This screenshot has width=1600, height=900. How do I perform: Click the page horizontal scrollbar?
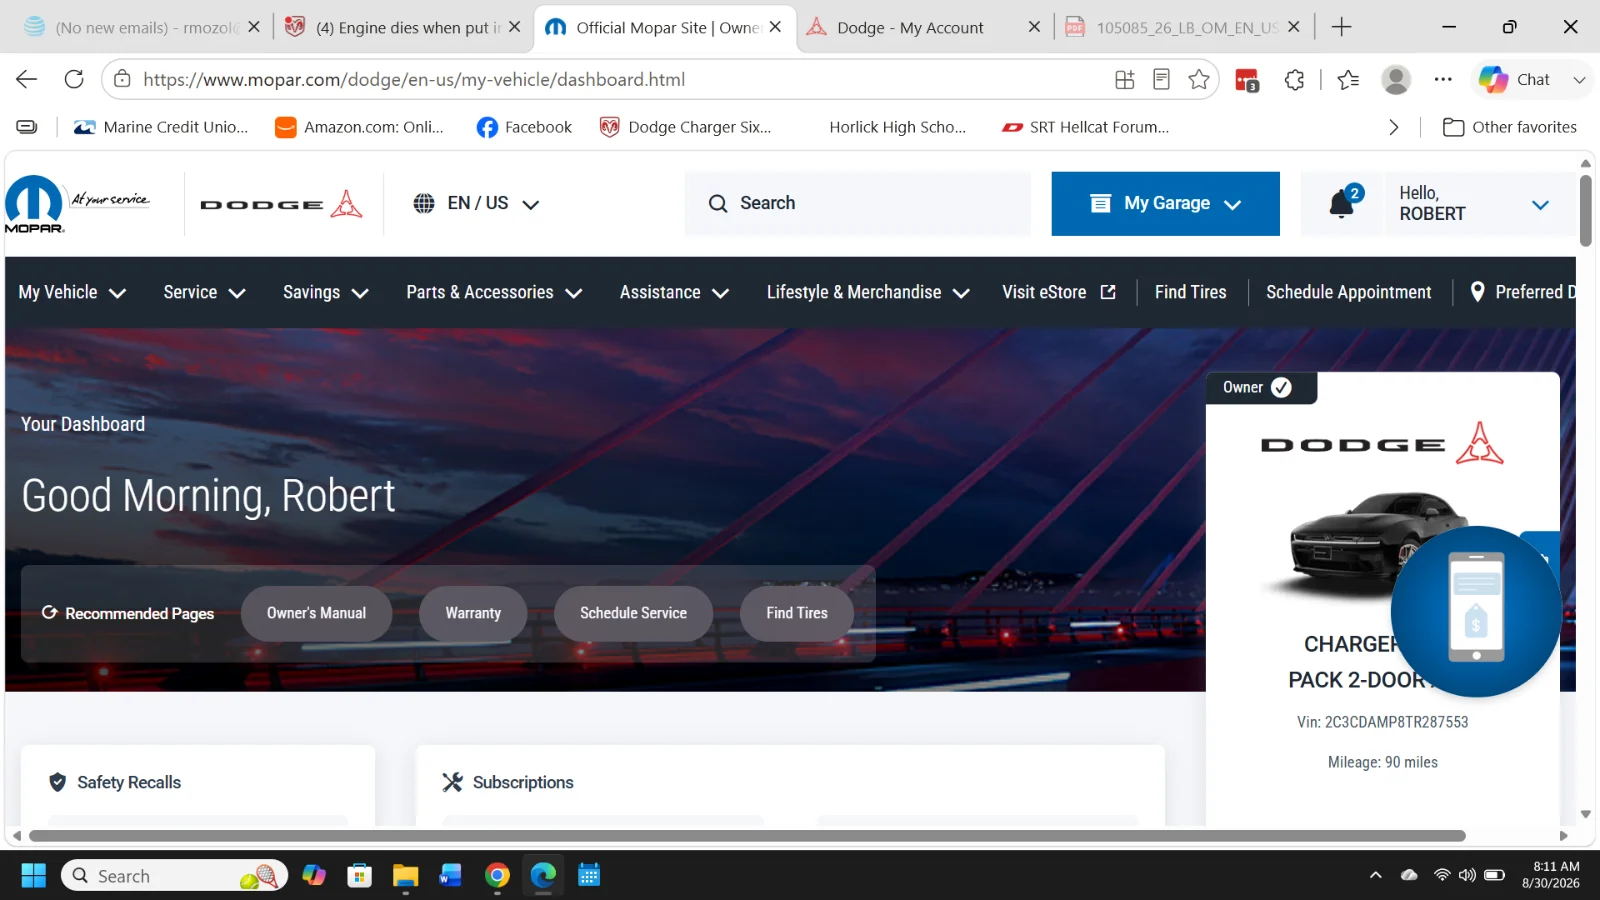747,836
